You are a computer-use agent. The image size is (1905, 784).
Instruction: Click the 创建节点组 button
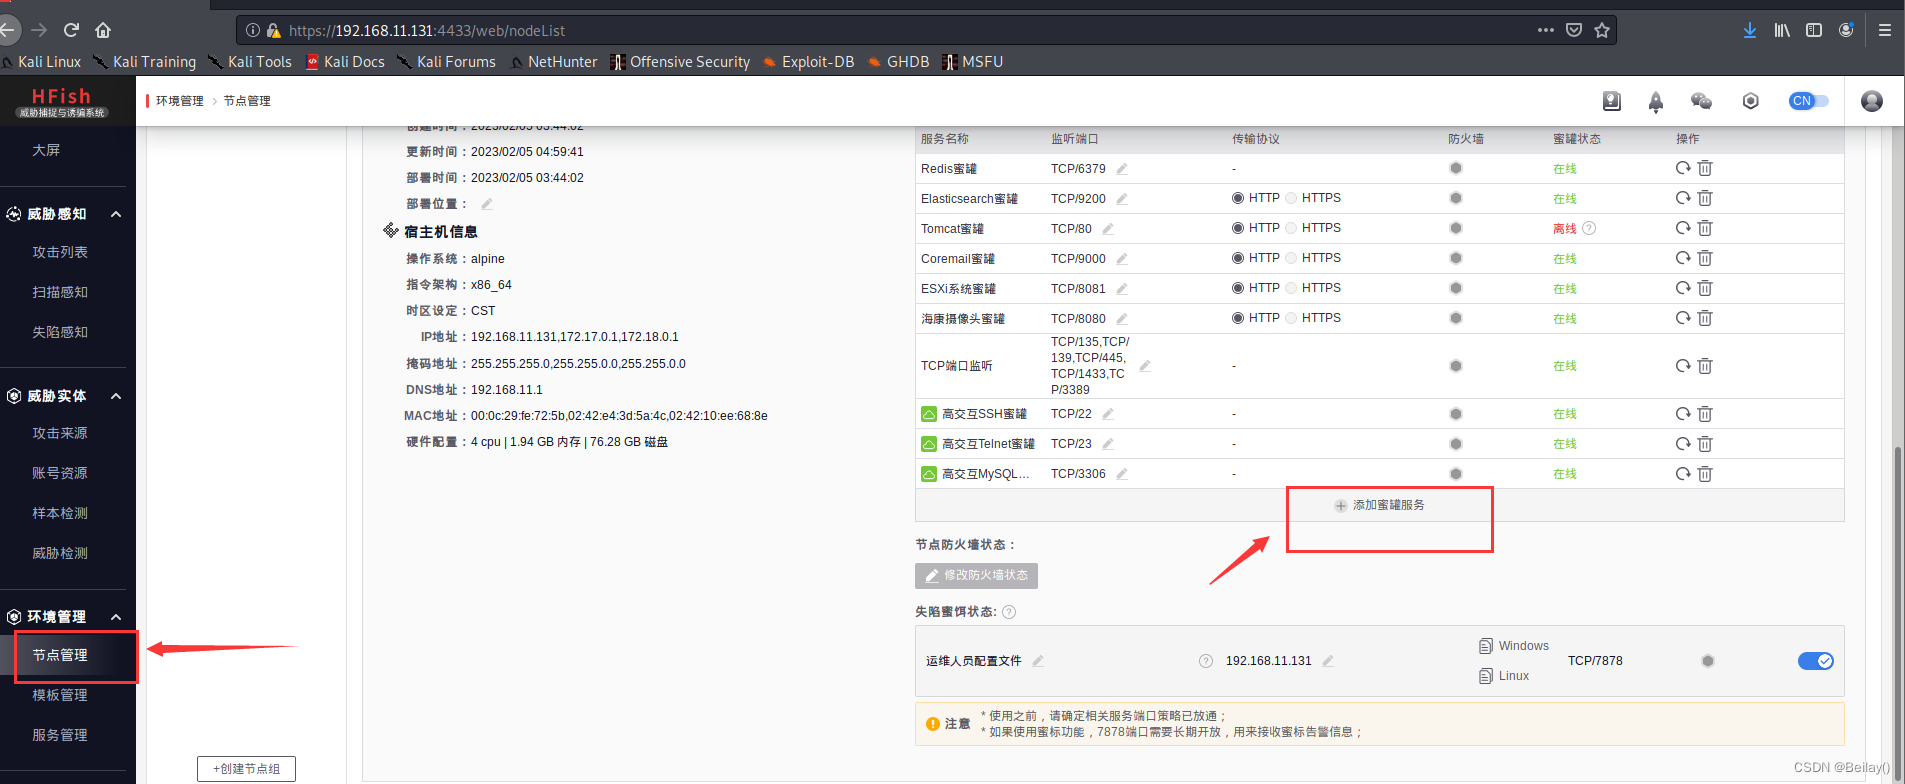[246, 769]
